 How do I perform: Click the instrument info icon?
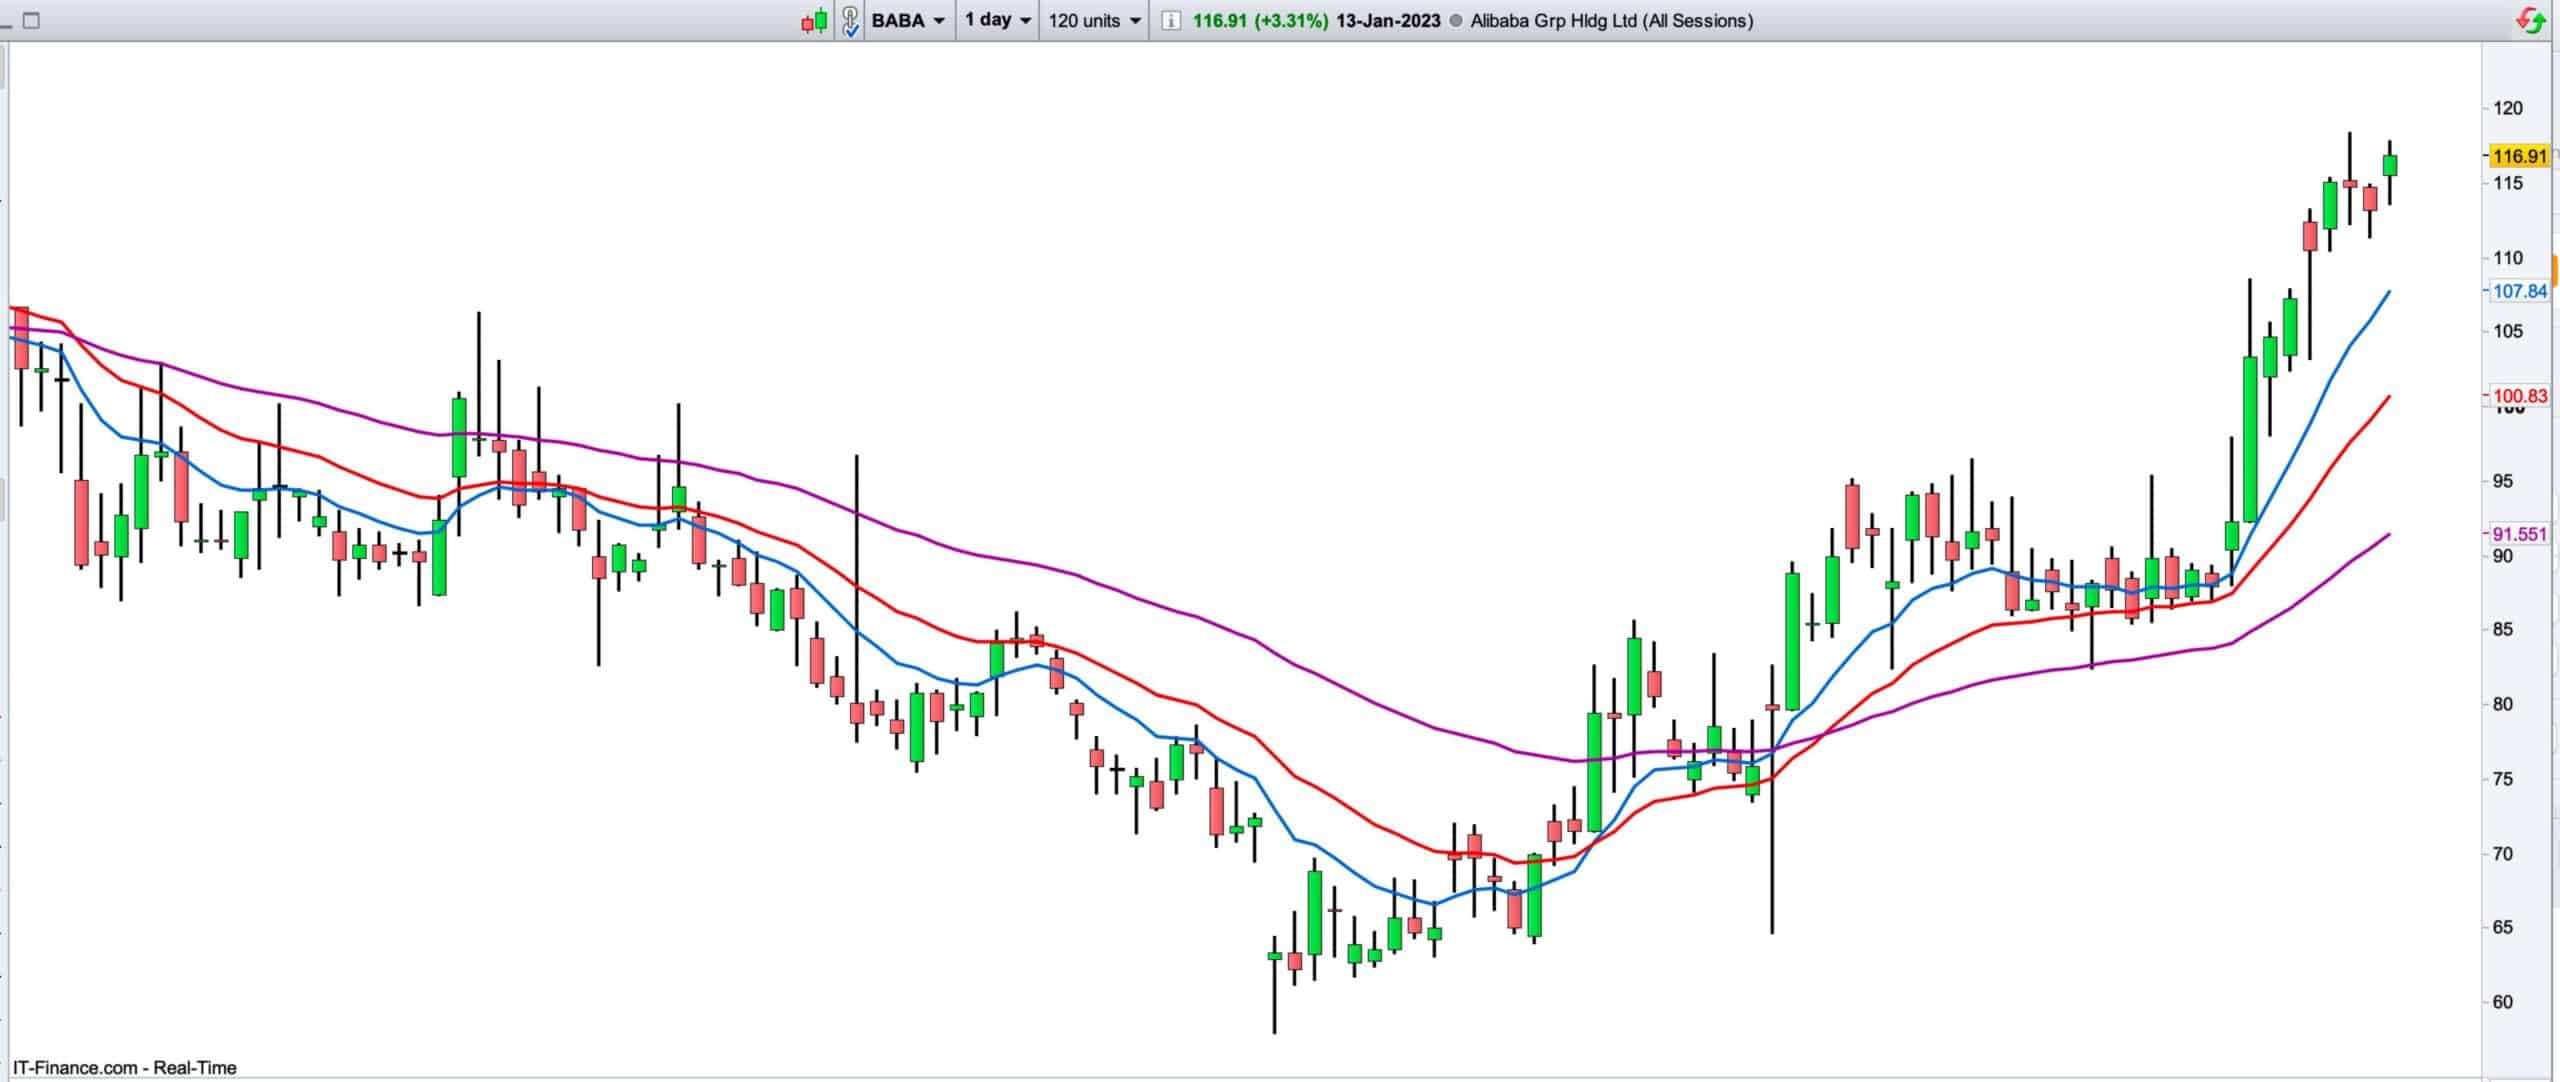(x=1170, y=20)
